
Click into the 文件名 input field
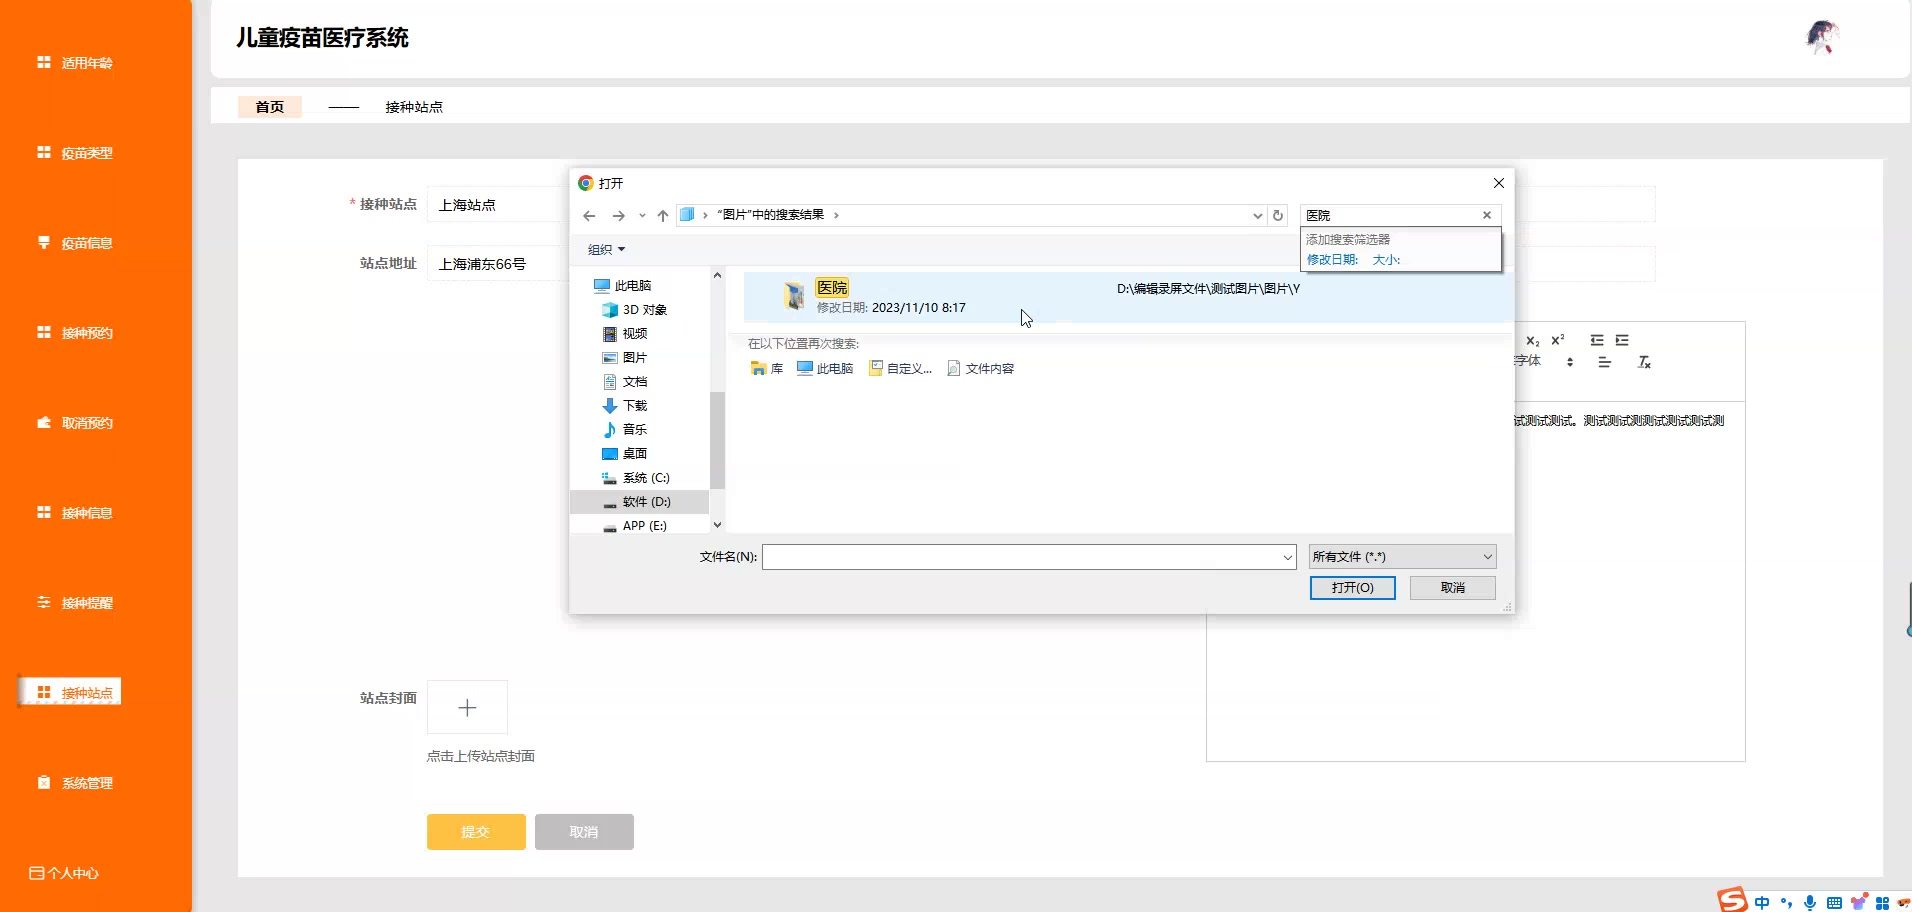pyautogui.click(x=1021, y=557)
